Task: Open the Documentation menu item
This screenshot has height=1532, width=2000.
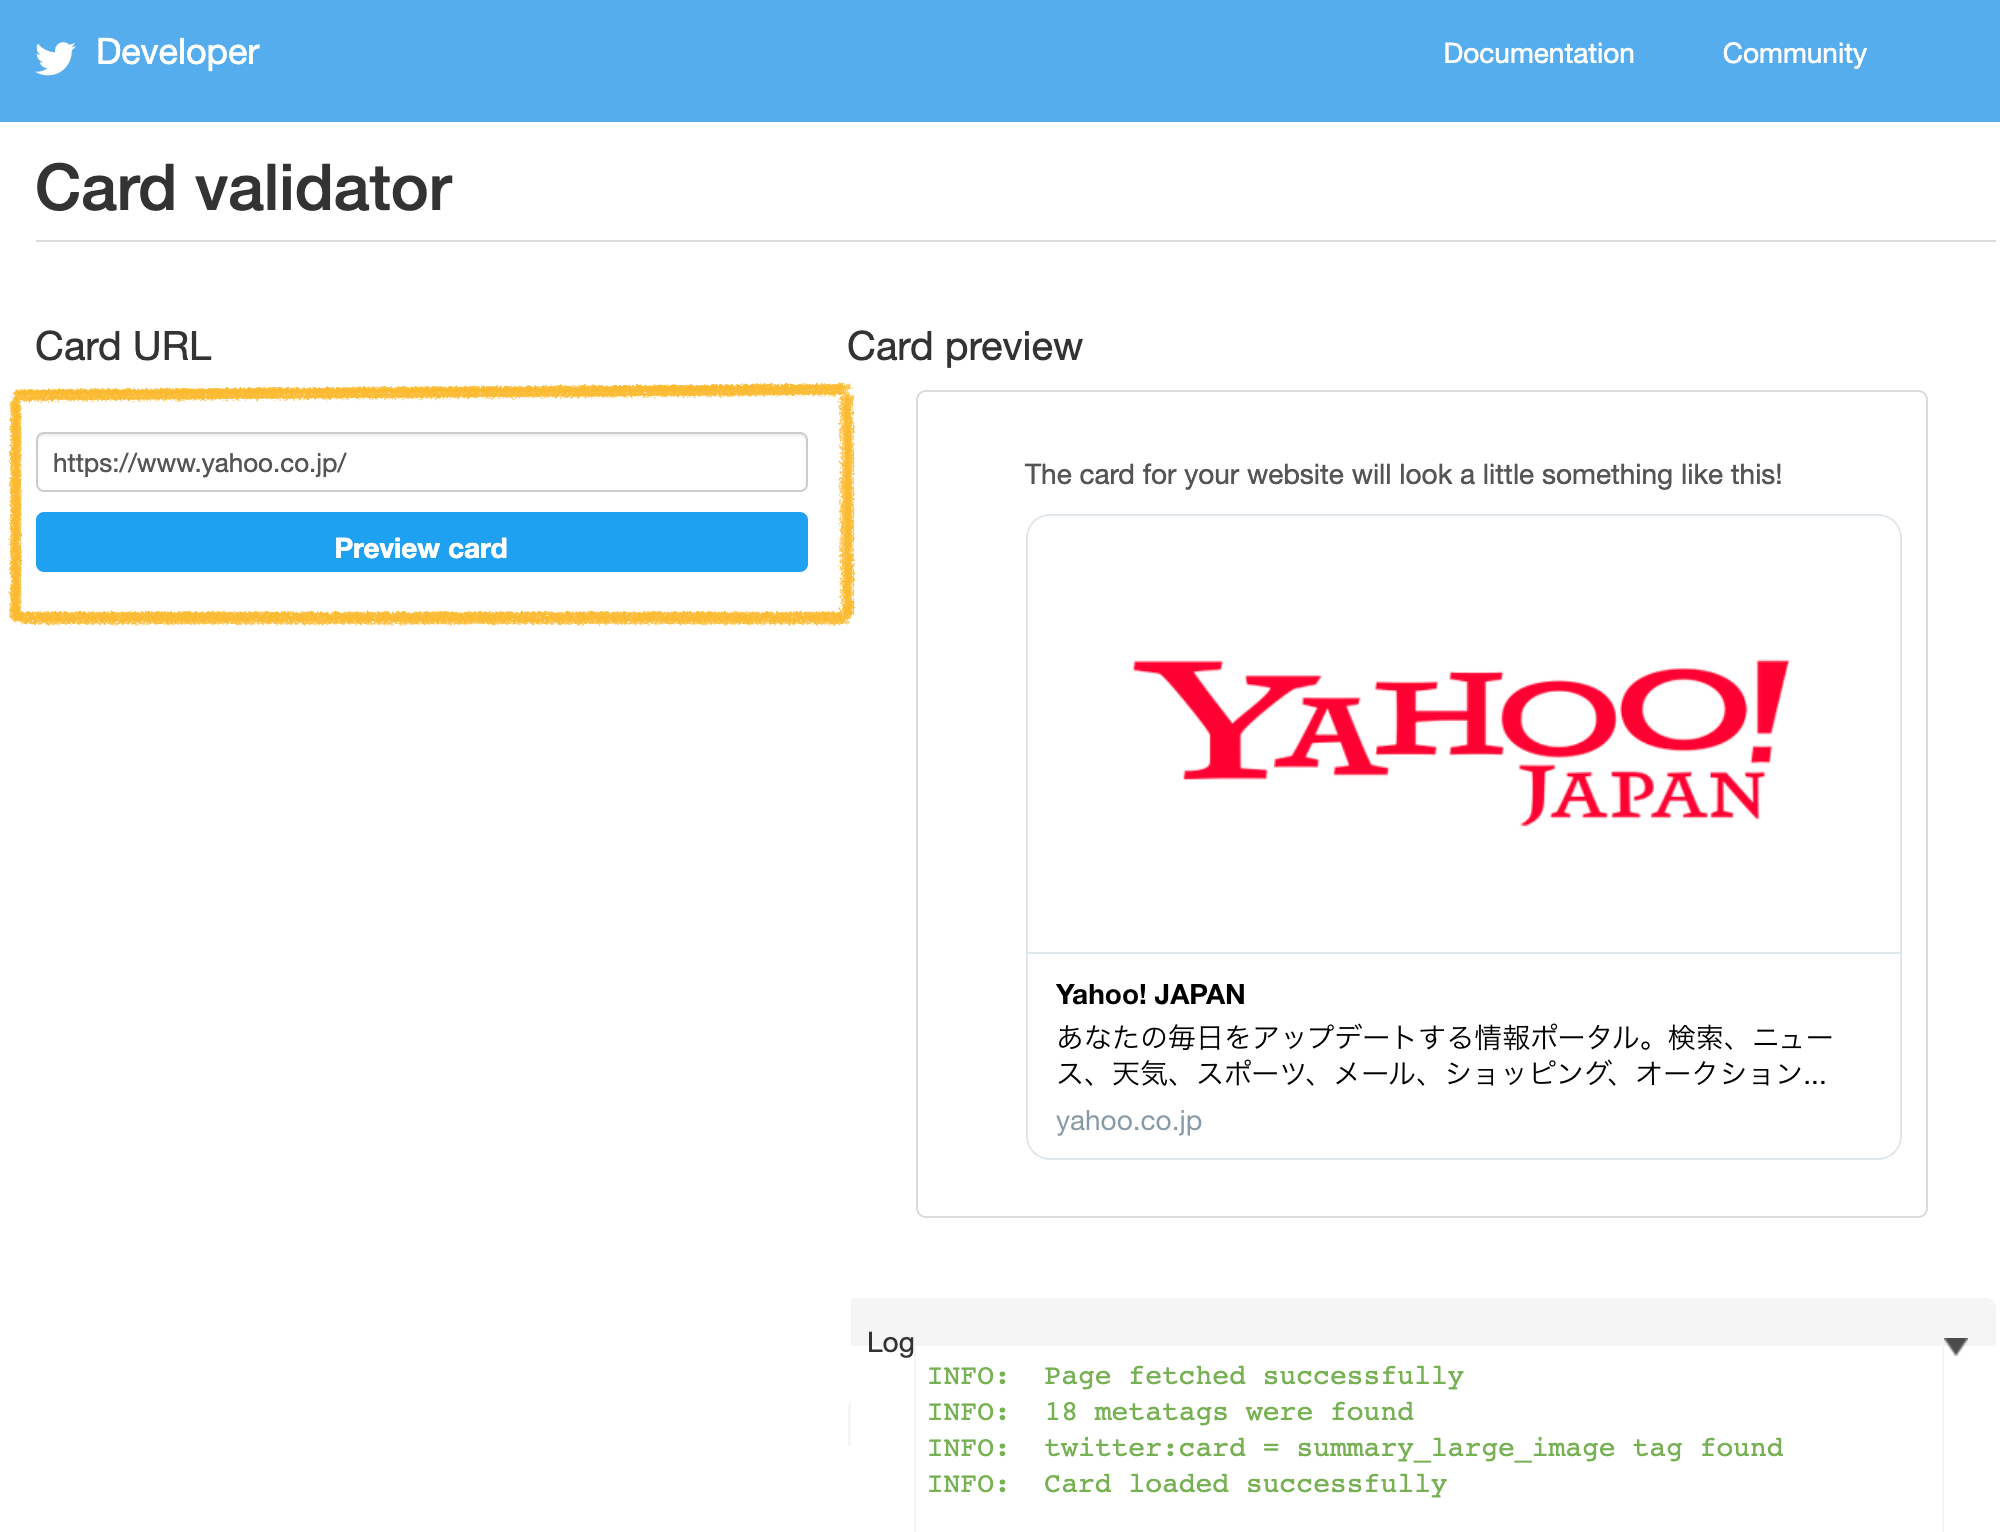Action: click(1538, 53)
